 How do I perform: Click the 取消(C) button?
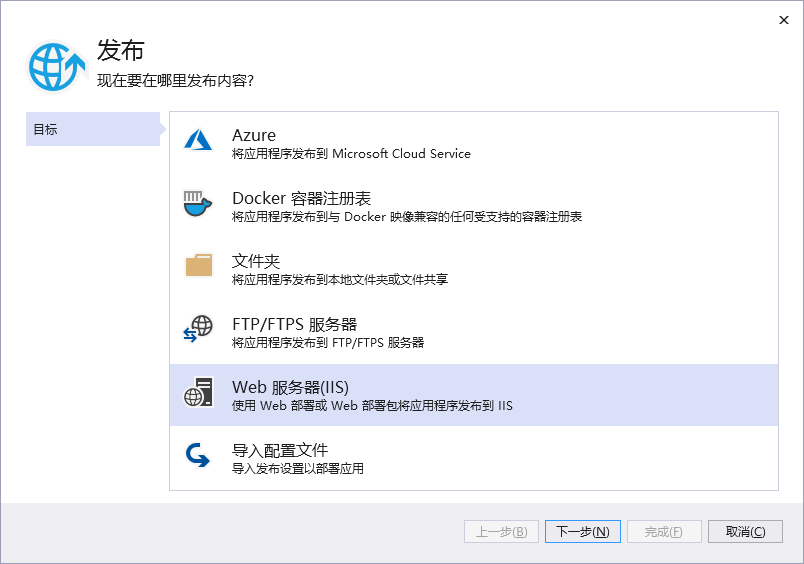pyautogui.click(x=745, y=531)
